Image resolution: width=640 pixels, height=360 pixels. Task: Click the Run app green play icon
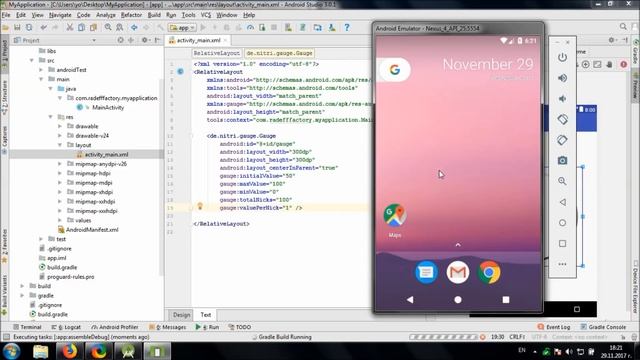(x=203, y=27)
